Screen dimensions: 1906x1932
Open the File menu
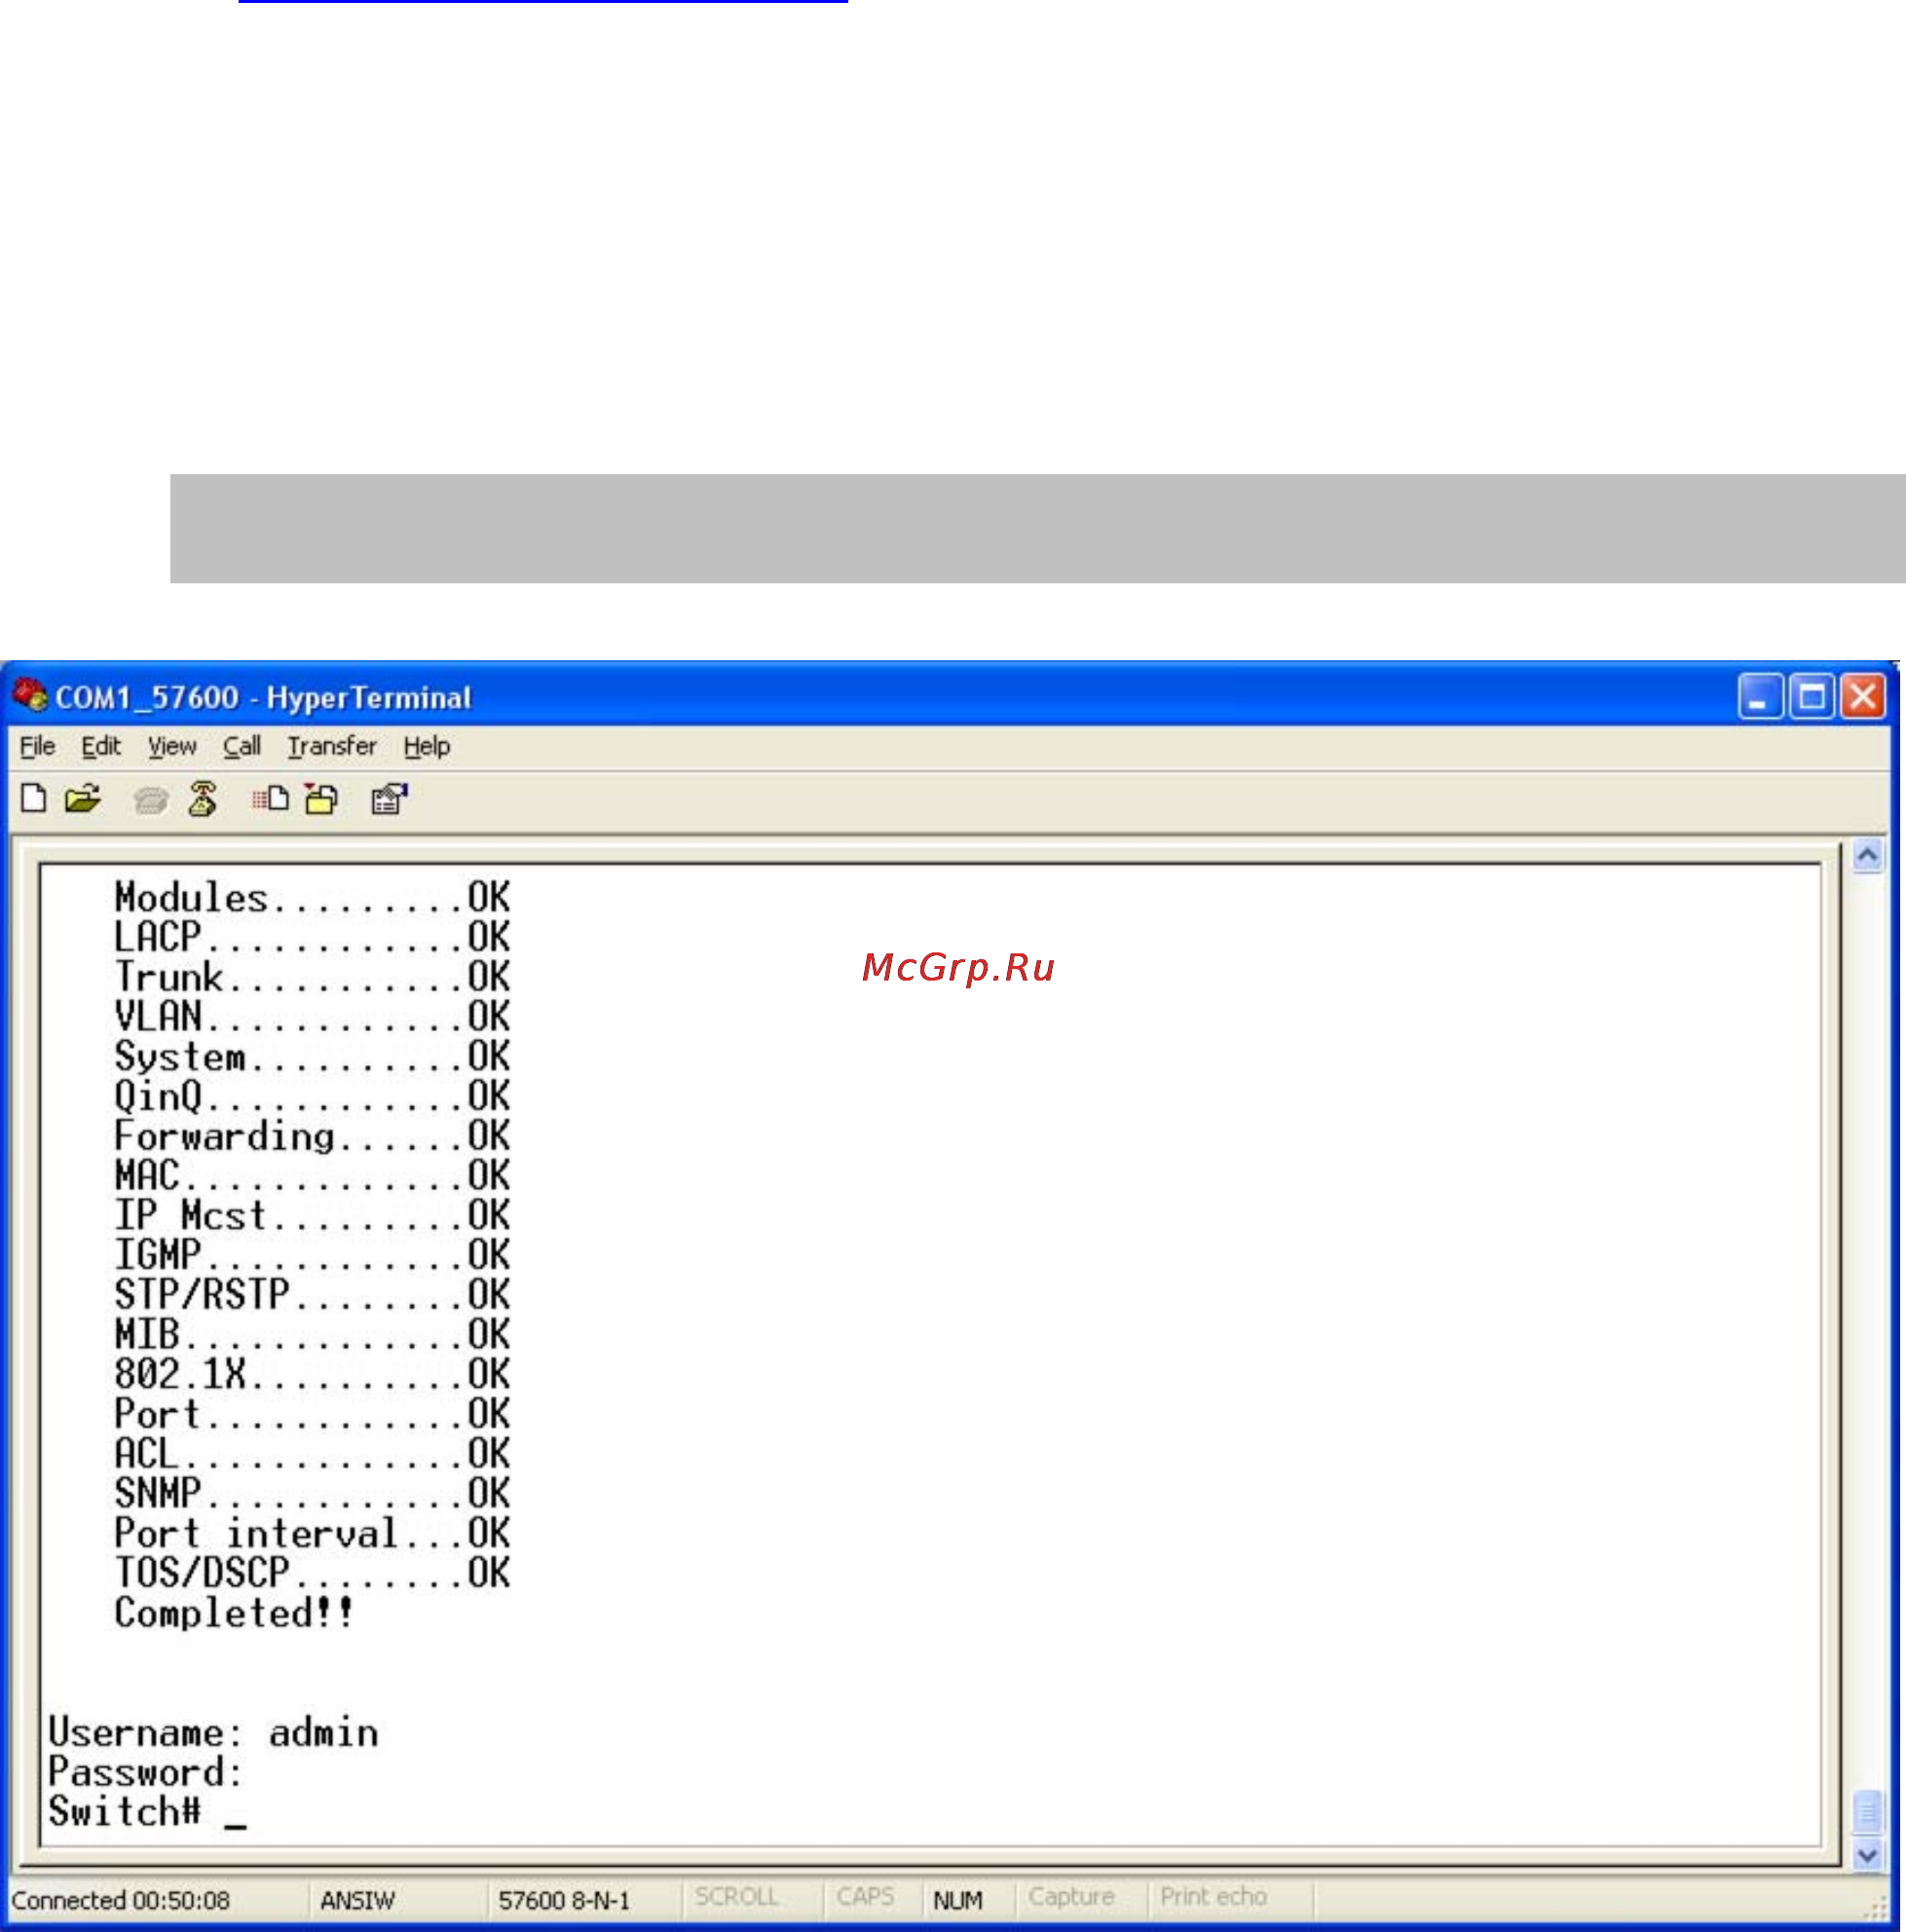(38, 746)
